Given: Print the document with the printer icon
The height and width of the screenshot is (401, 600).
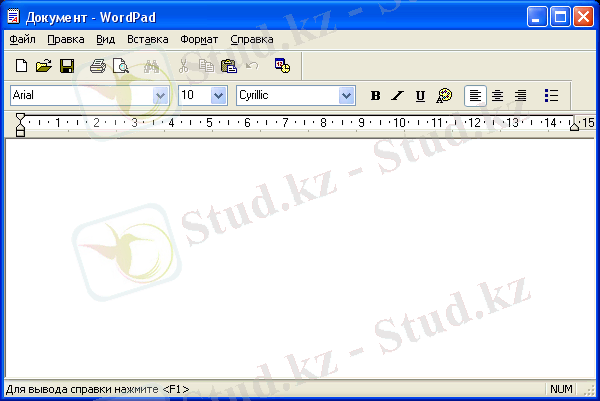Looking at the screenshot, I should 98,66.
